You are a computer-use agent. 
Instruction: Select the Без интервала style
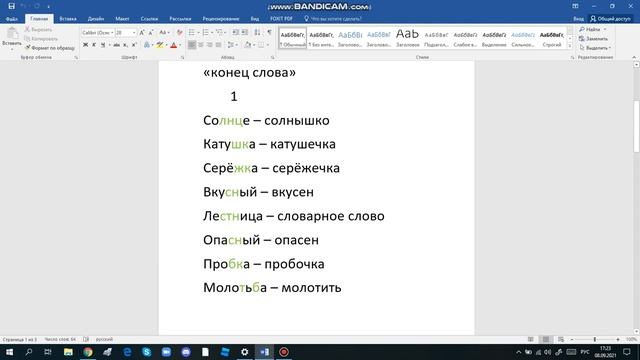(321, 38)
